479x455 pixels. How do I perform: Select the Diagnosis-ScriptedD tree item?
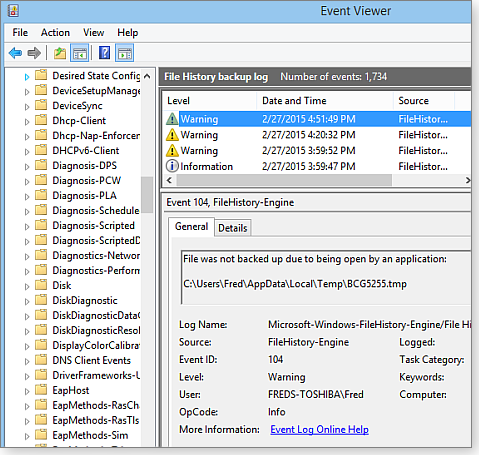coord(96,240)
